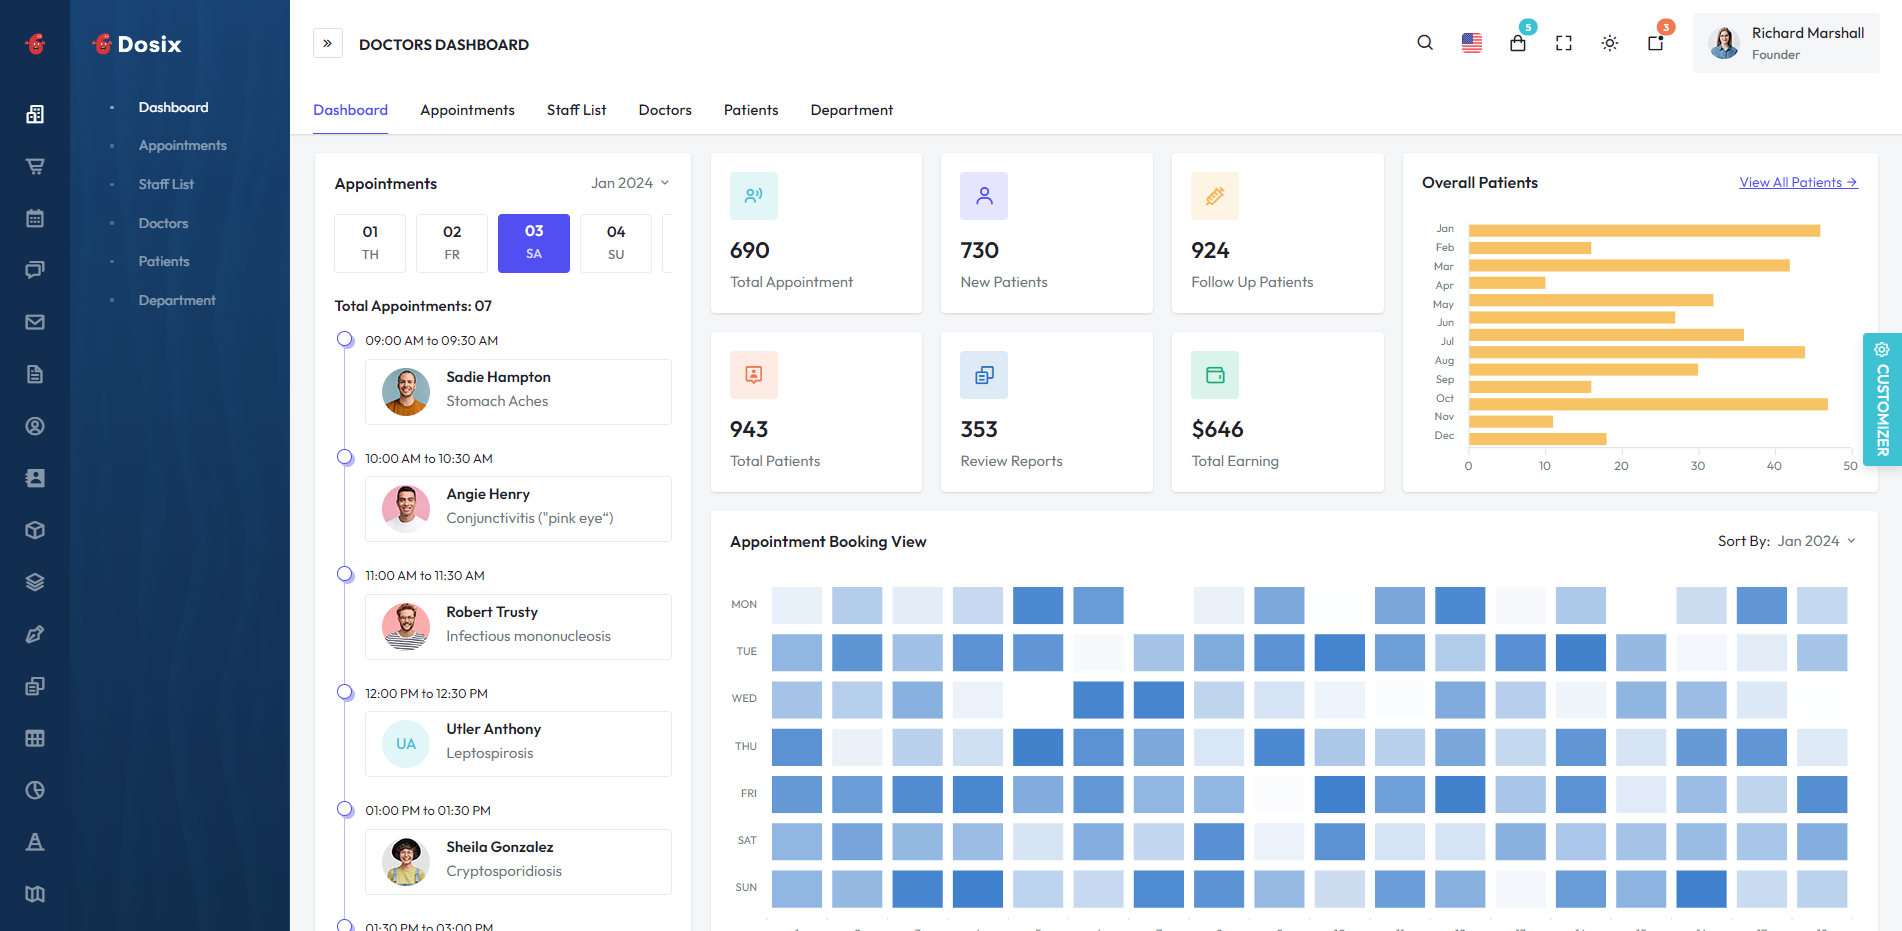Click the Follow Up Patients syringe icon
This screenshot has width=1902, height=931.
[1215, 196]
